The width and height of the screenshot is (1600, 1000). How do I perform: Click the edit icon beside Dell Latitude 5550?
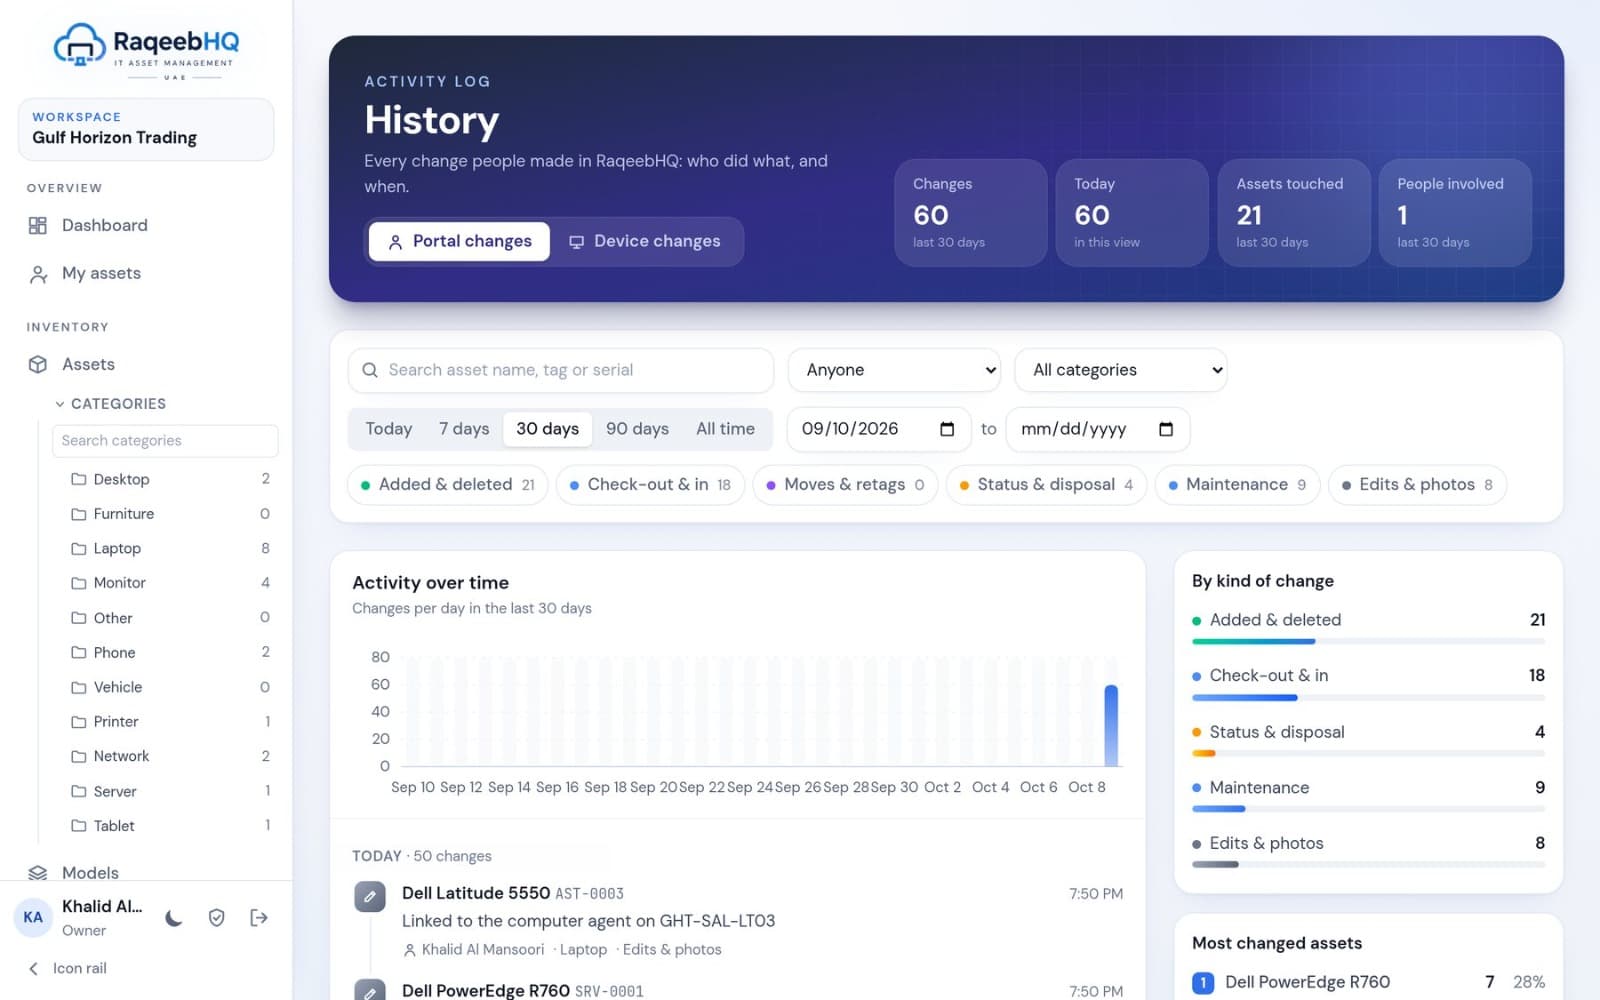370,896
